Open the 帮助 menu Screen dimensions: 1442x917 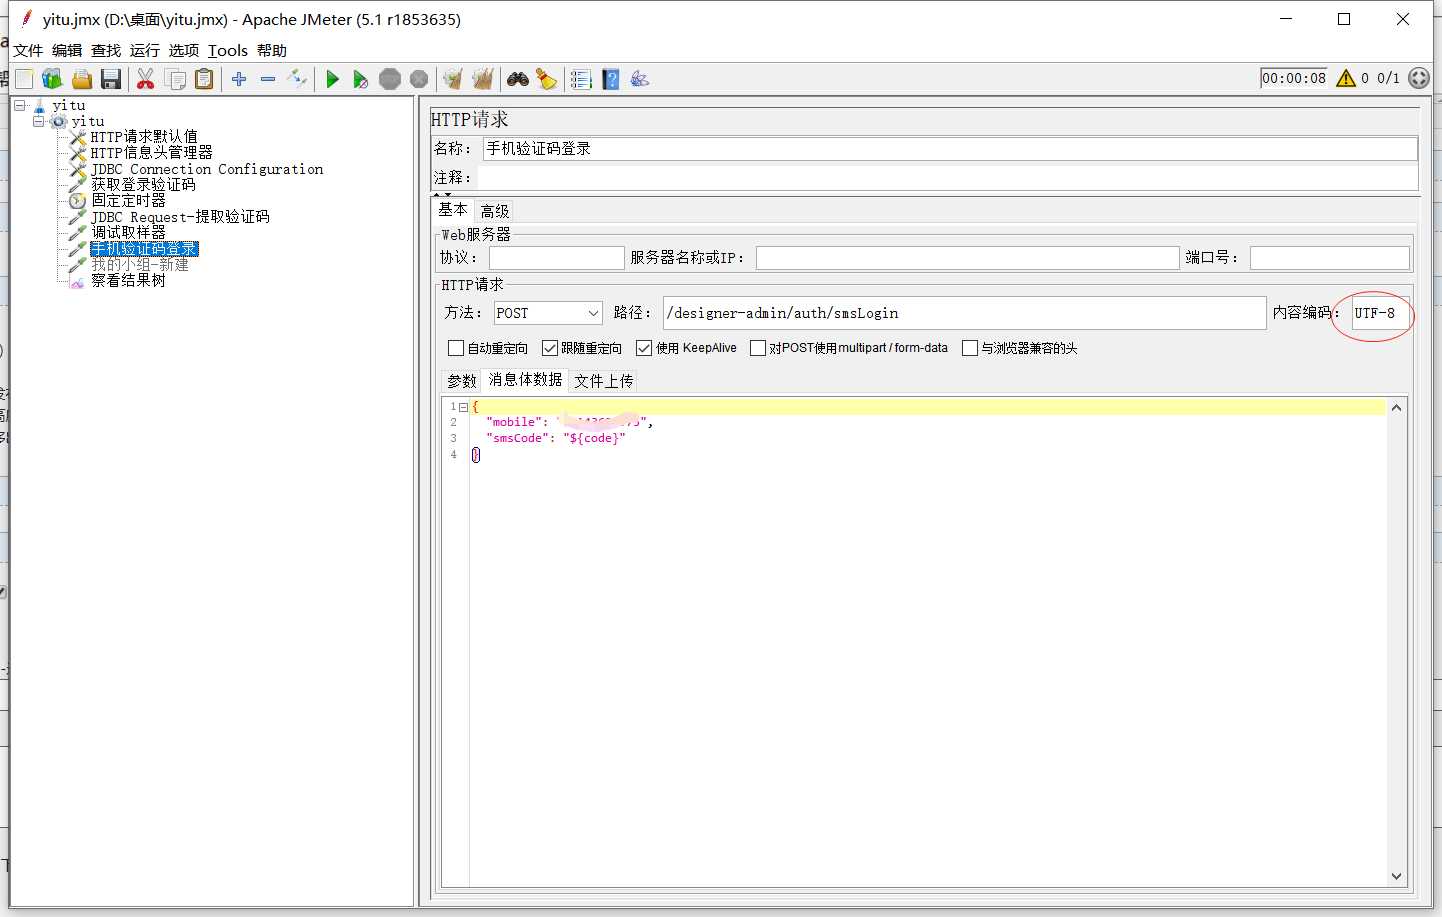pos(272,50)
